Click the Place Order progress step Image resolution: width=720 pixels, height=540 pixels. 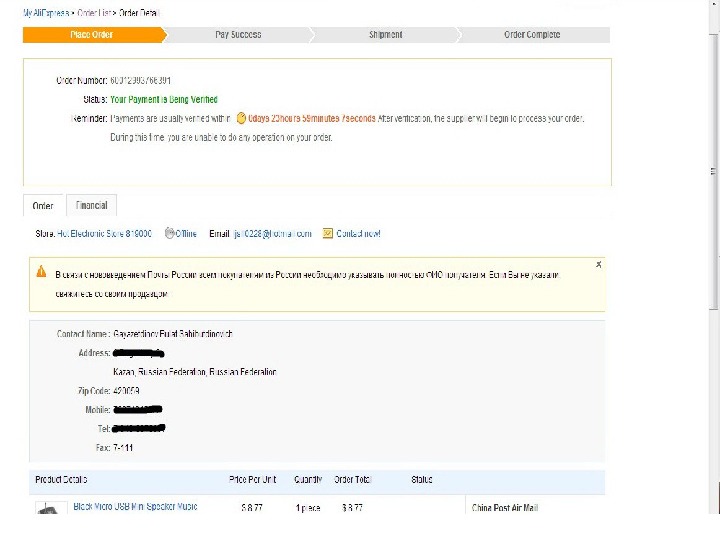pos(91,35)
